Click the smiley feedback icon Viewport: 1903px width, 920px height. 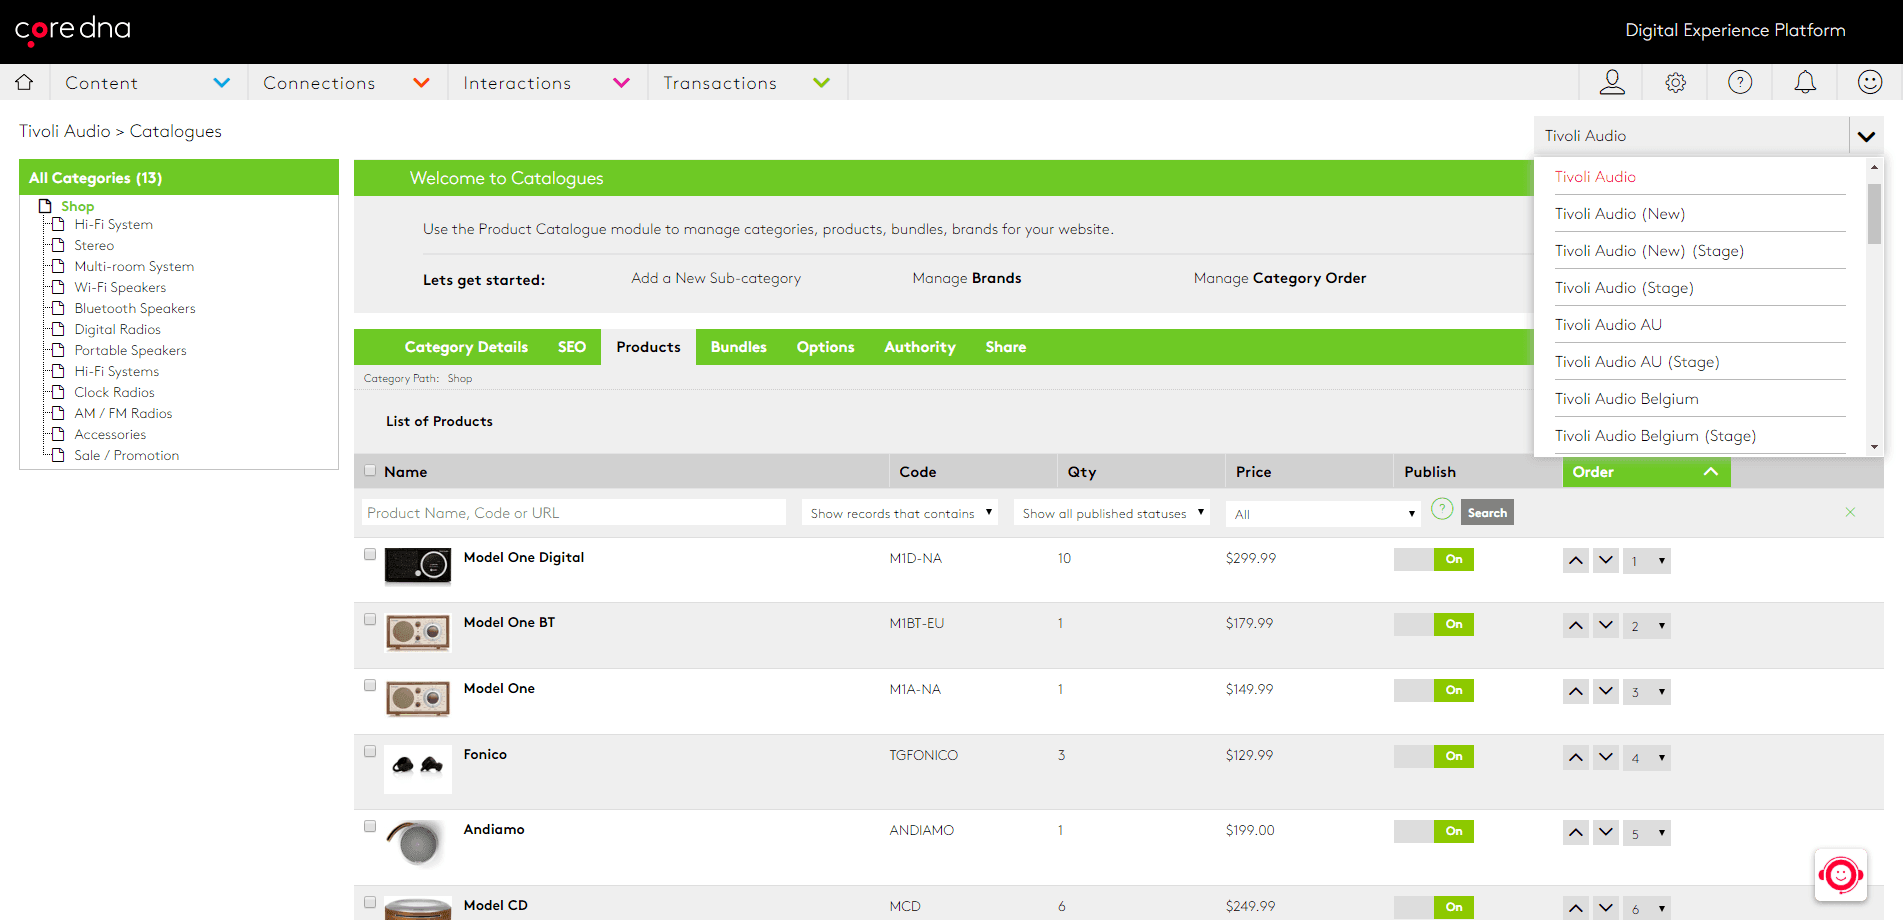point(1869,82)
